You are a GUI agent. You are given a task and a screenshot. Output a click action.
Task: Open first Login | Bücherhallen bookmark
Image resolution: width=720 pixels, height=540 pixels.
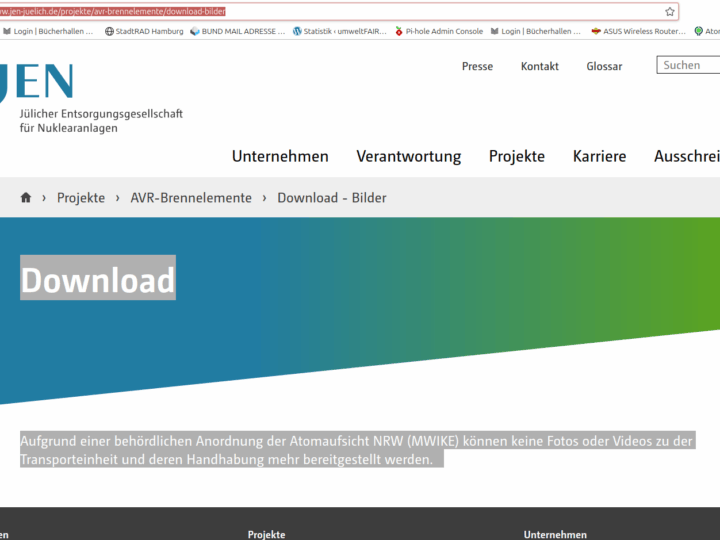point(48,31)
